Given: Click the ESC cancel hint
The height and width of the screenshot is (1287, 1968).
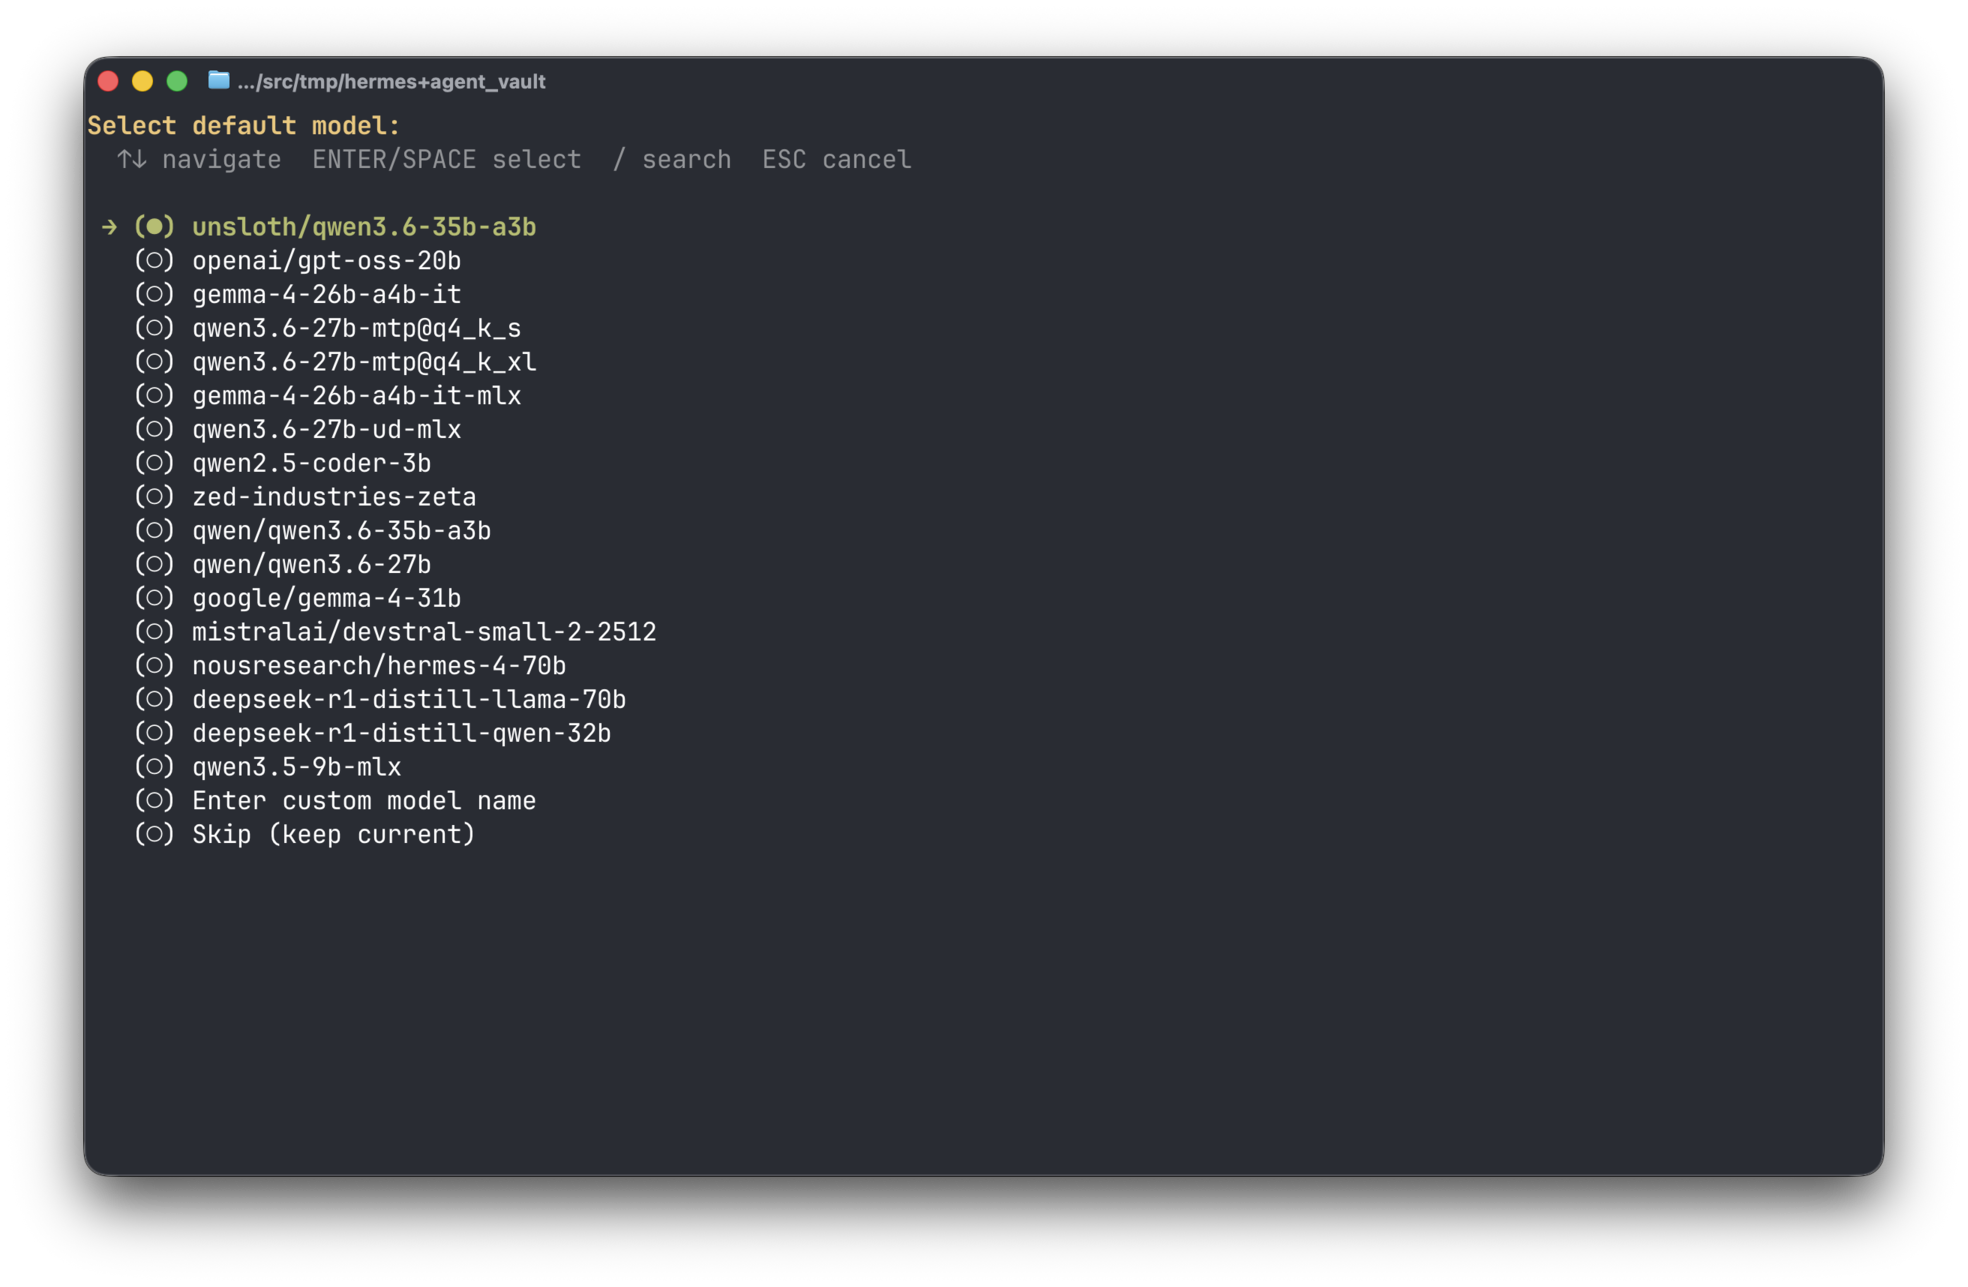Looking at the screenshot, I should pyautogui.click(x=837, y=160).
